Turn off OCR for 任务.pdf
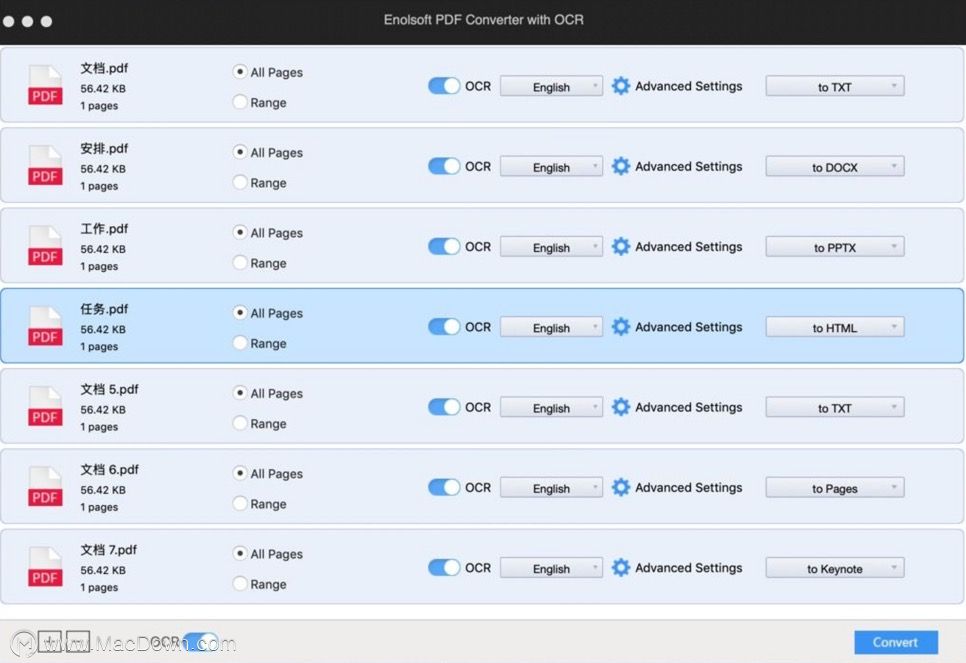966x663 pixels. pyautogui.click(x=444, y=327)
